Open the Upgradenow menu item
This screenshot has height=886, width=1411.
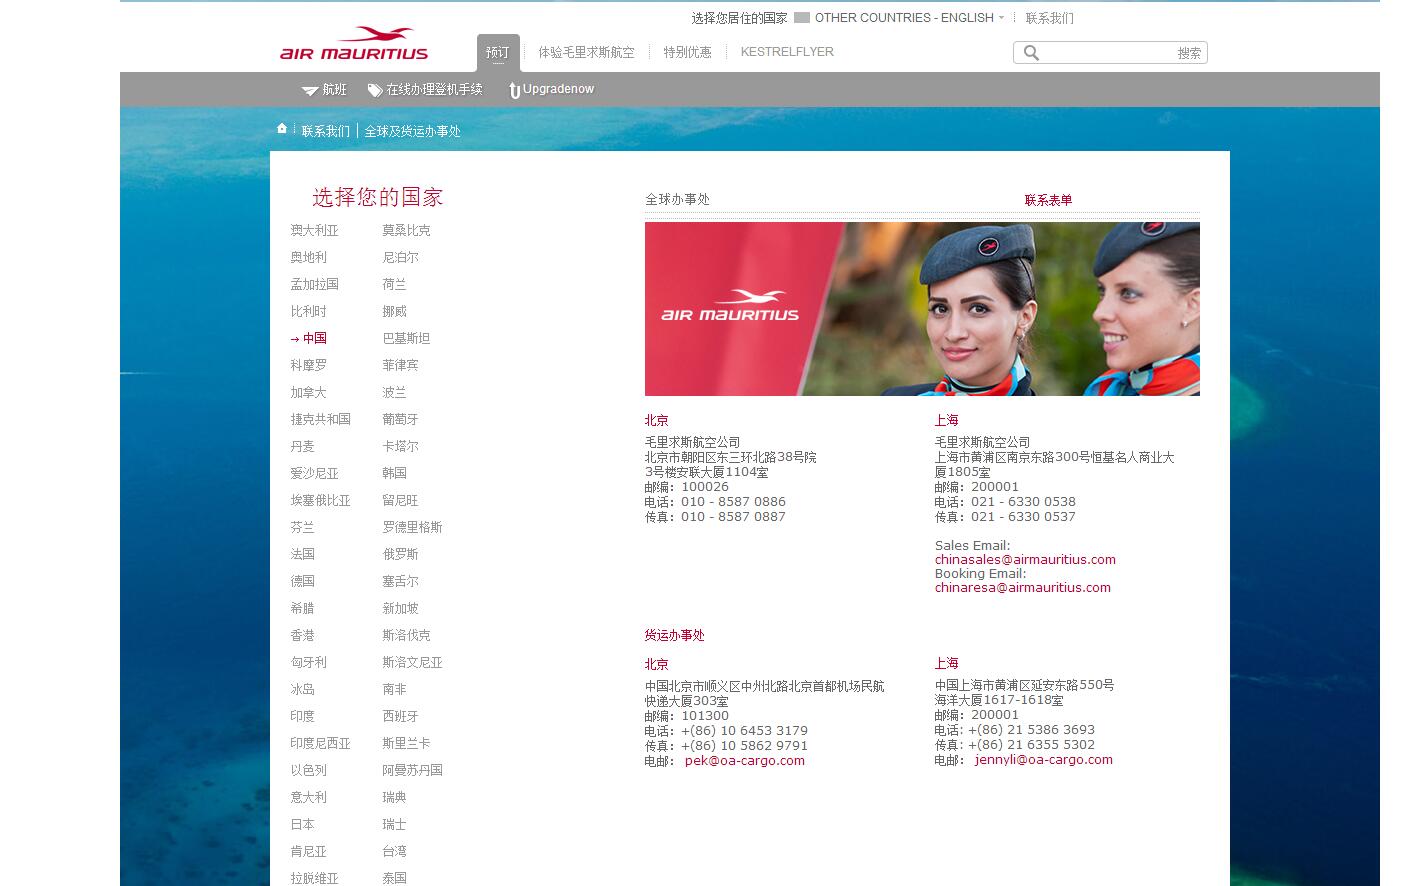pos(558,89)
